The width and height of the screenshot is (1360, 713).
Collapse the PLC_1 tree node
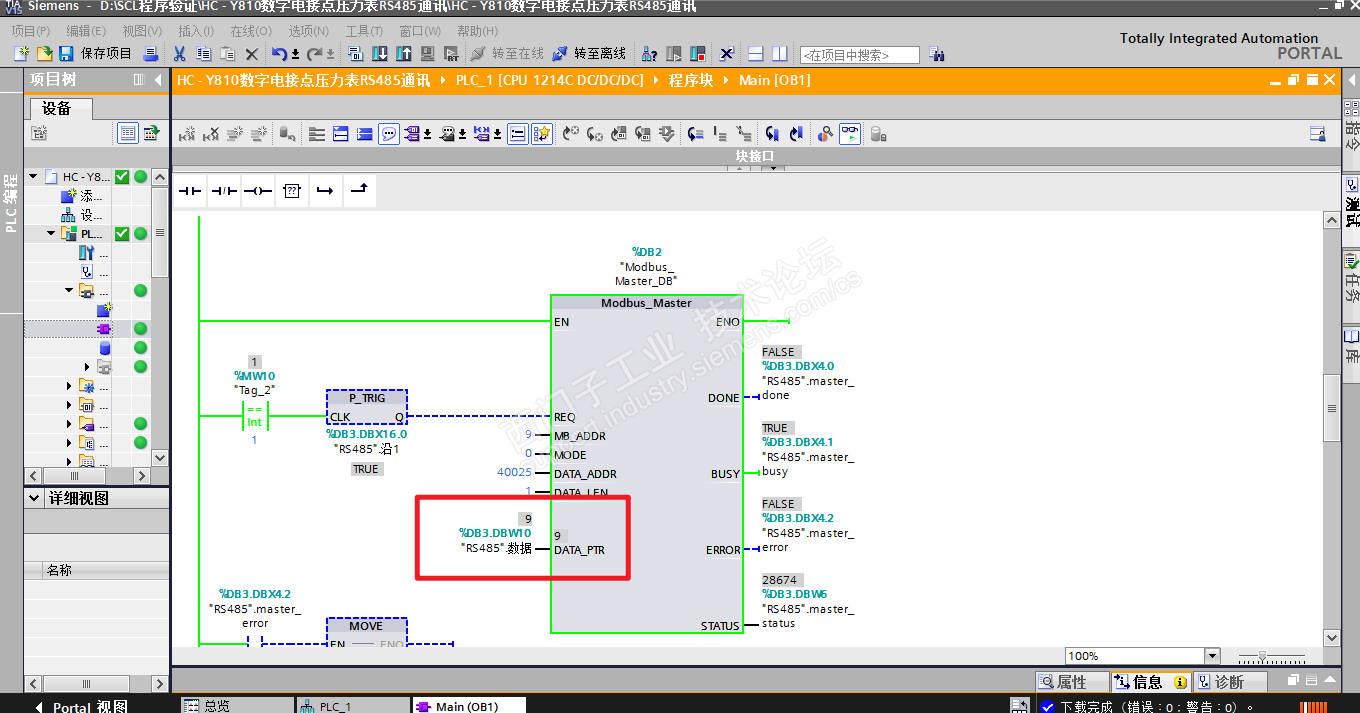click(51, 234)
